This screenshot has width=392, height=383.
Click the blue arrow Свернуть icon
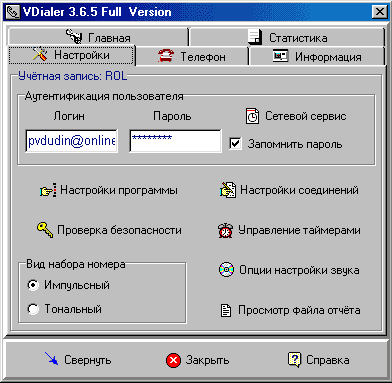click(51, 359)
